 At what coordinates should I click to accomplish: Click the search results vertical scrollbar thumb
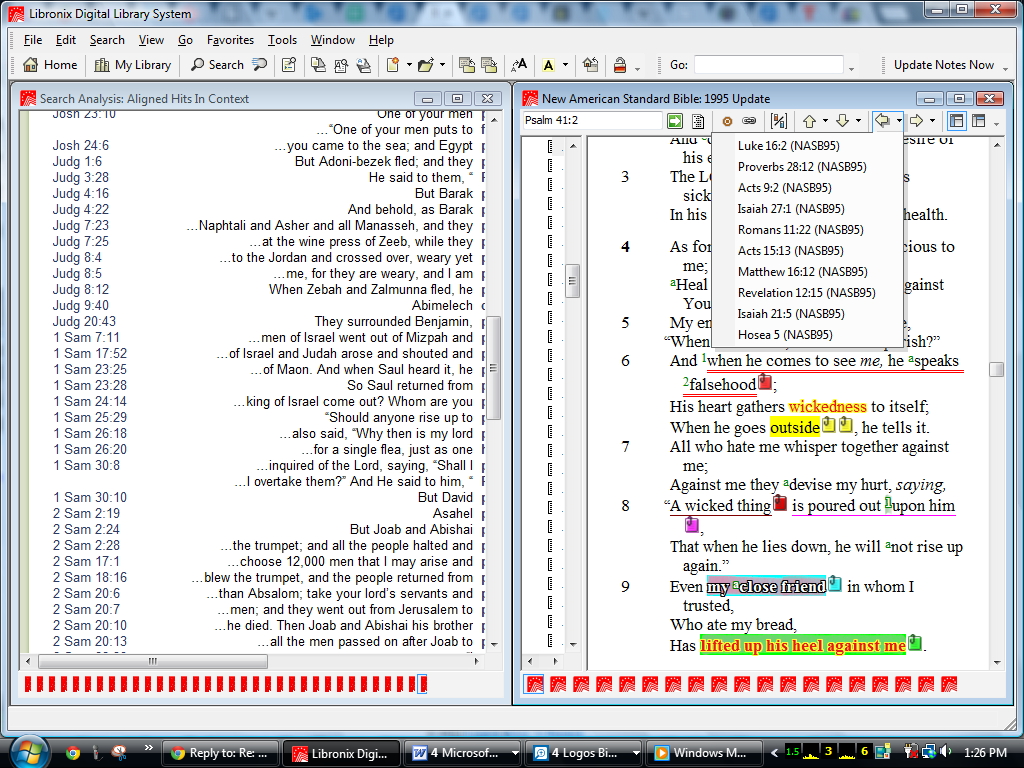point(494,368)
